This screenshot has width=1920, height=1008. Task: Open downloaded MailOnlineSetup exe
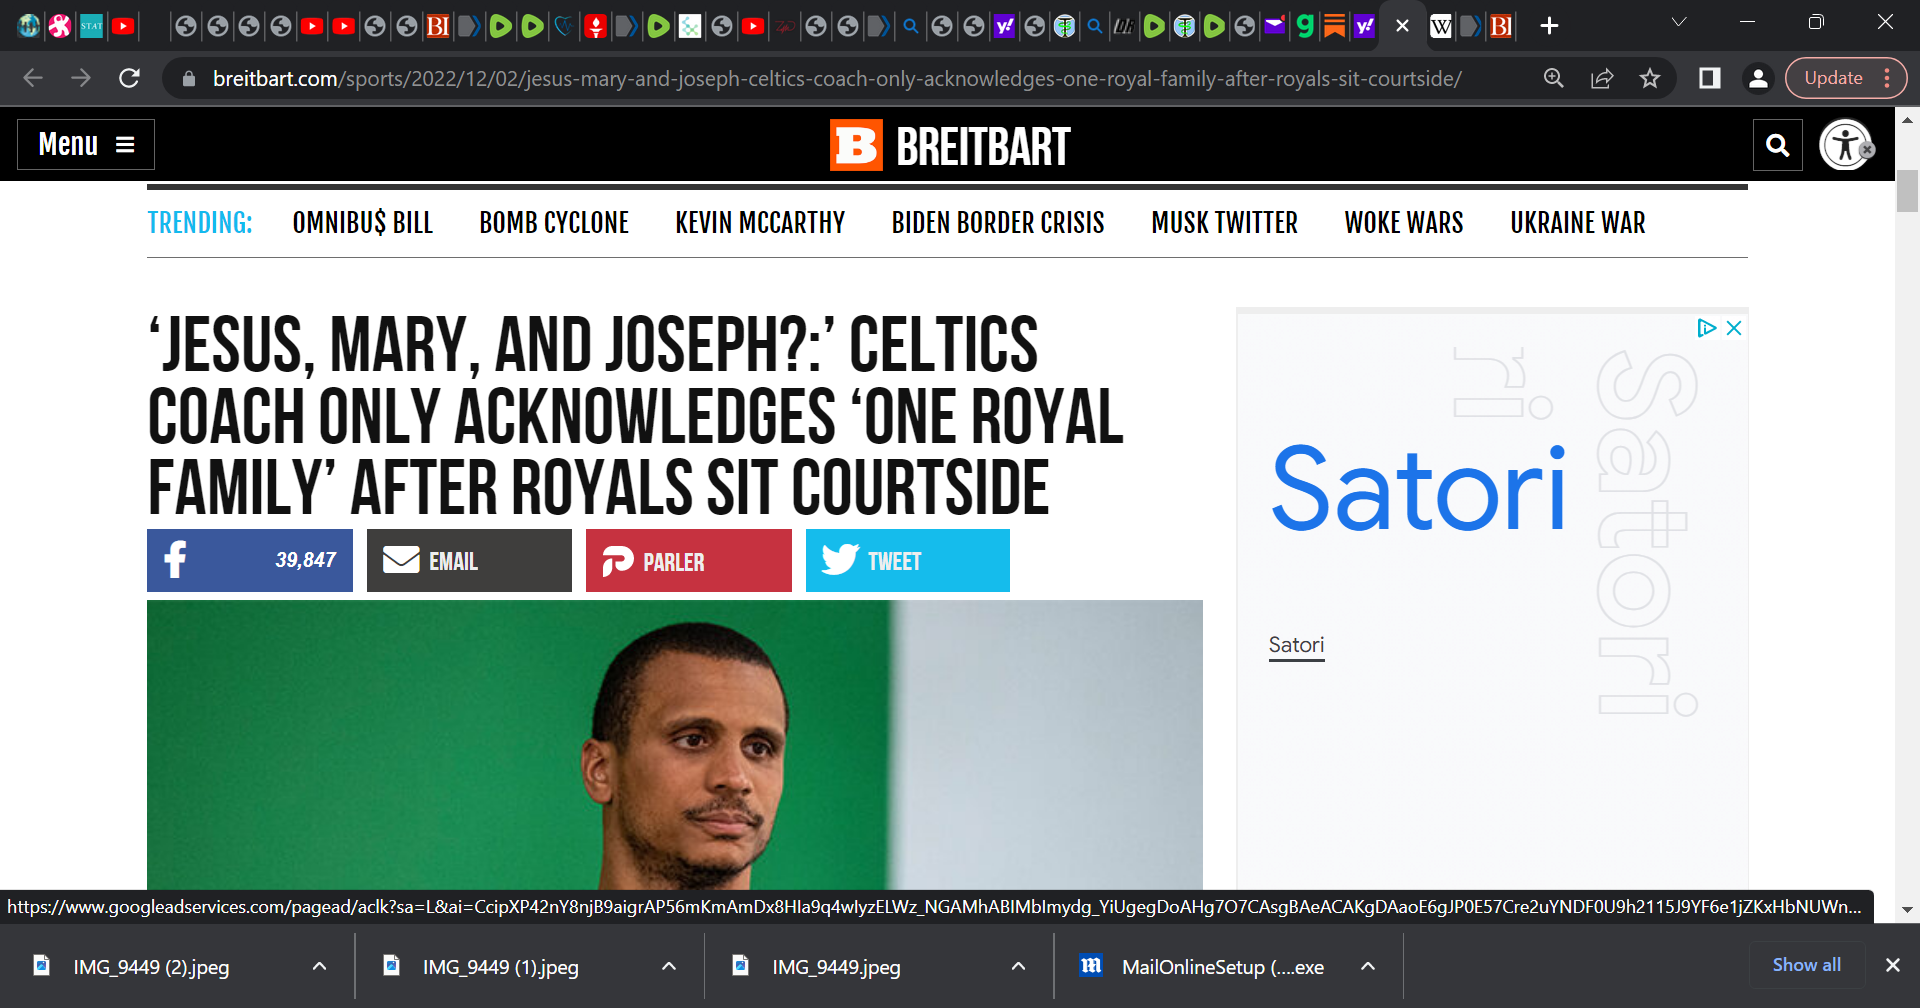[x=1222, y=966]
